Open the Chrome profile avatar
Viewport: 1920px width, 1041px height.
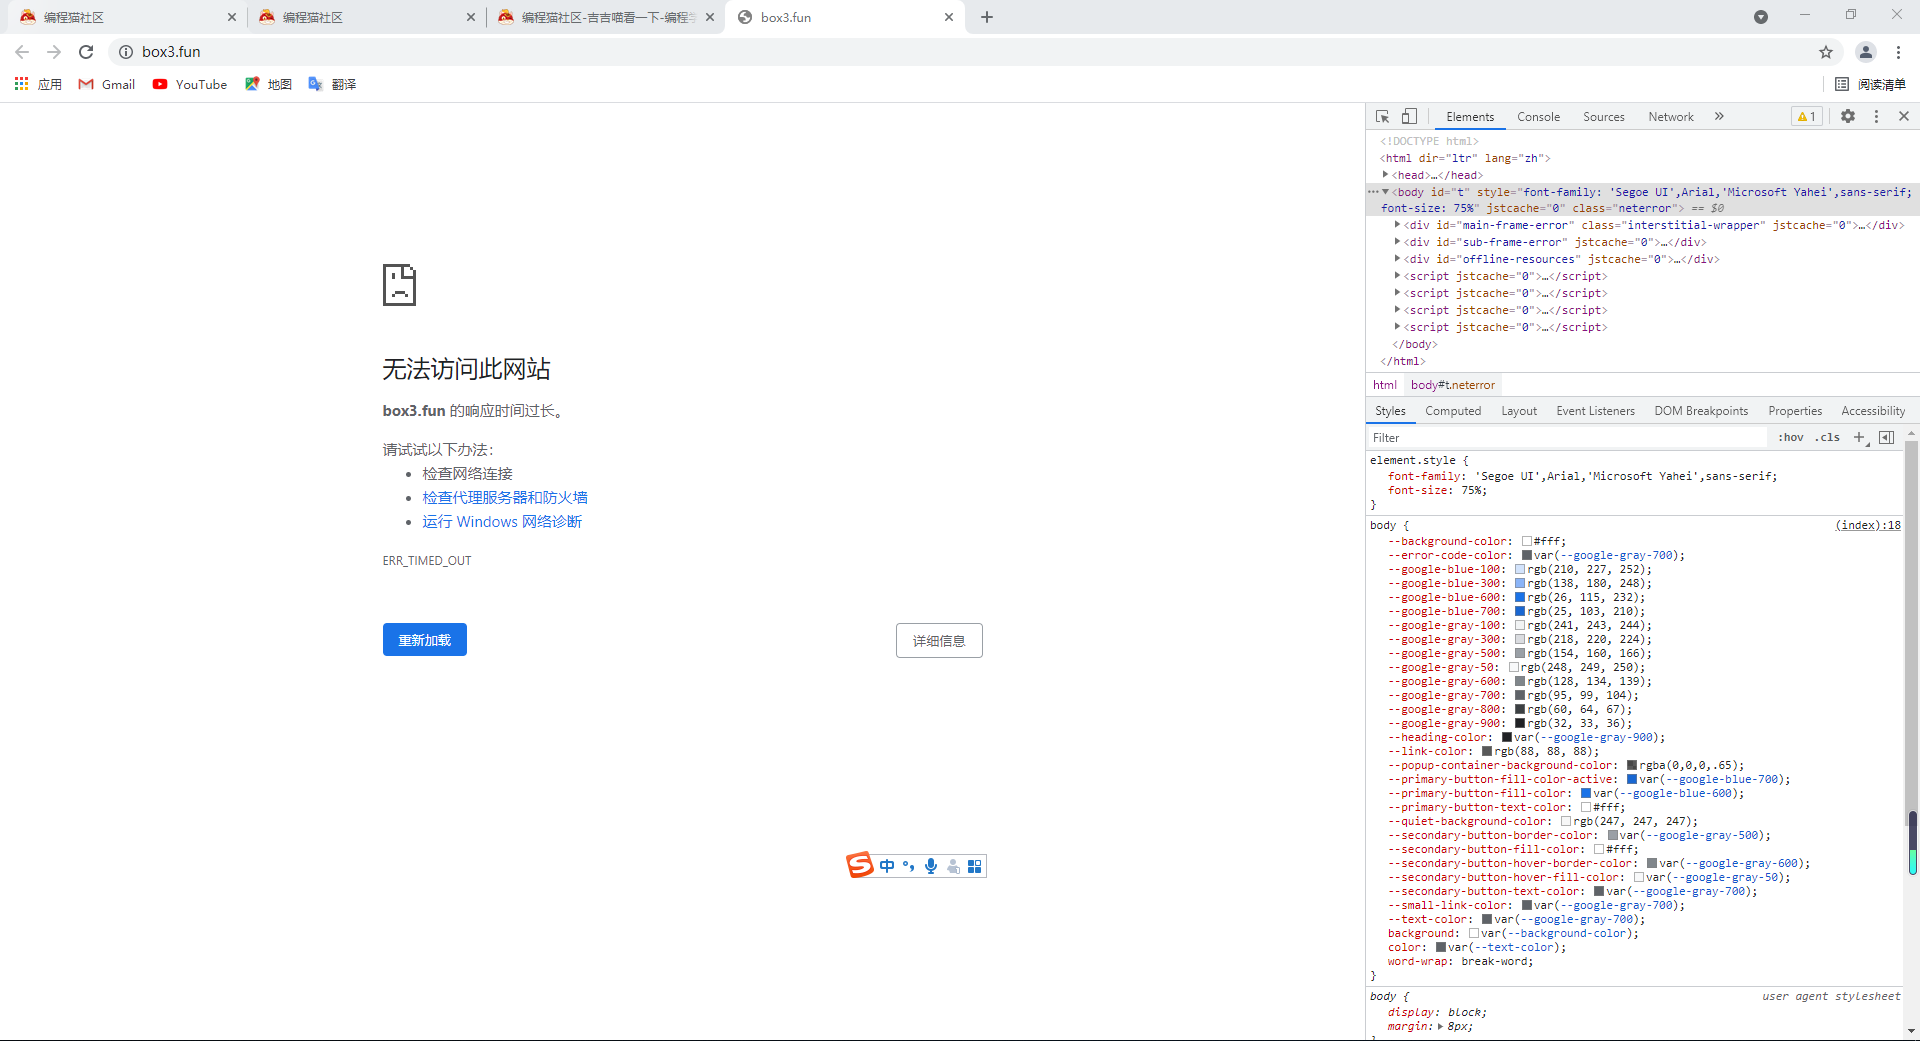(x=1866, y=52)
